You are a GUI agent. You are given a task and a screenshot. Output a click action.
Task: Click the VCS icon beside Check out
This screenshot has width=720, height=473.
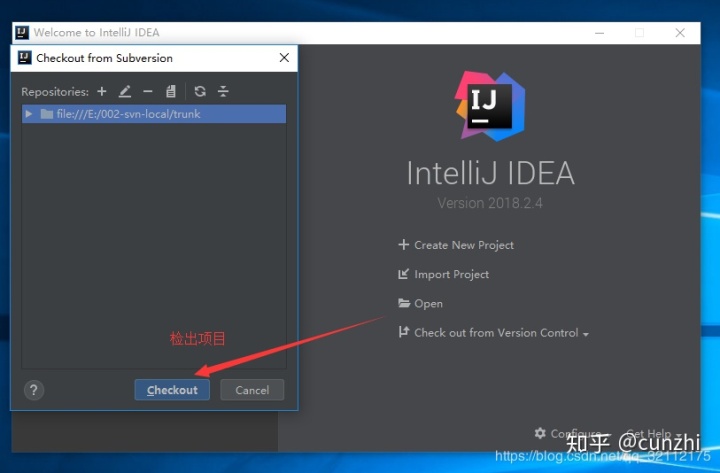[x=404, y=332]
